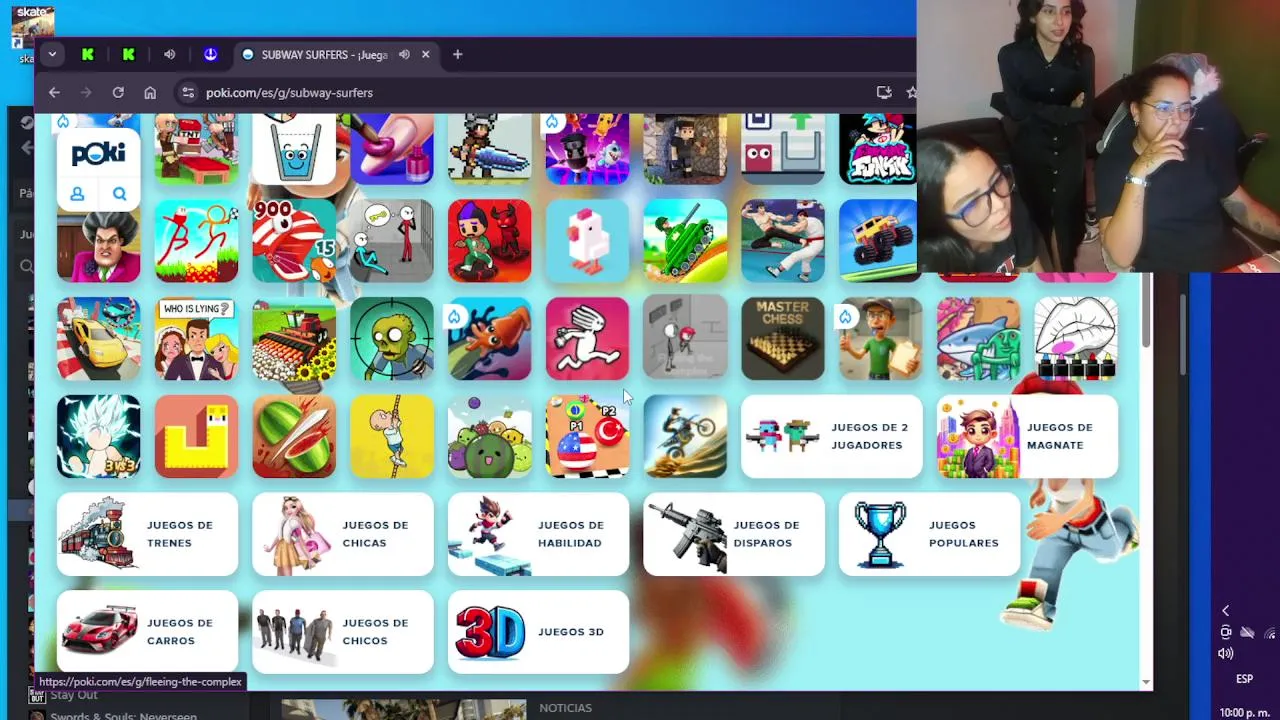Open the yellow snake game thumbnail

[196, 437]
